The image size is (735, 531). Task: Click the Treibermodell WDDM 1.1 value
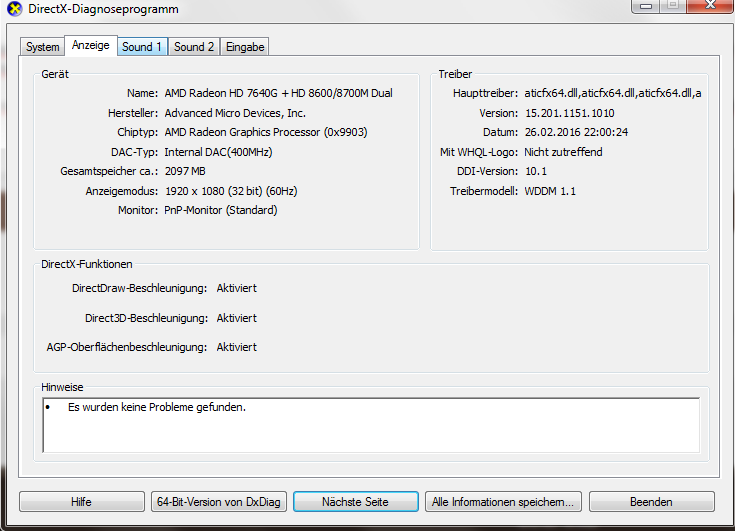pyautogui.click(x=550, y=191)
